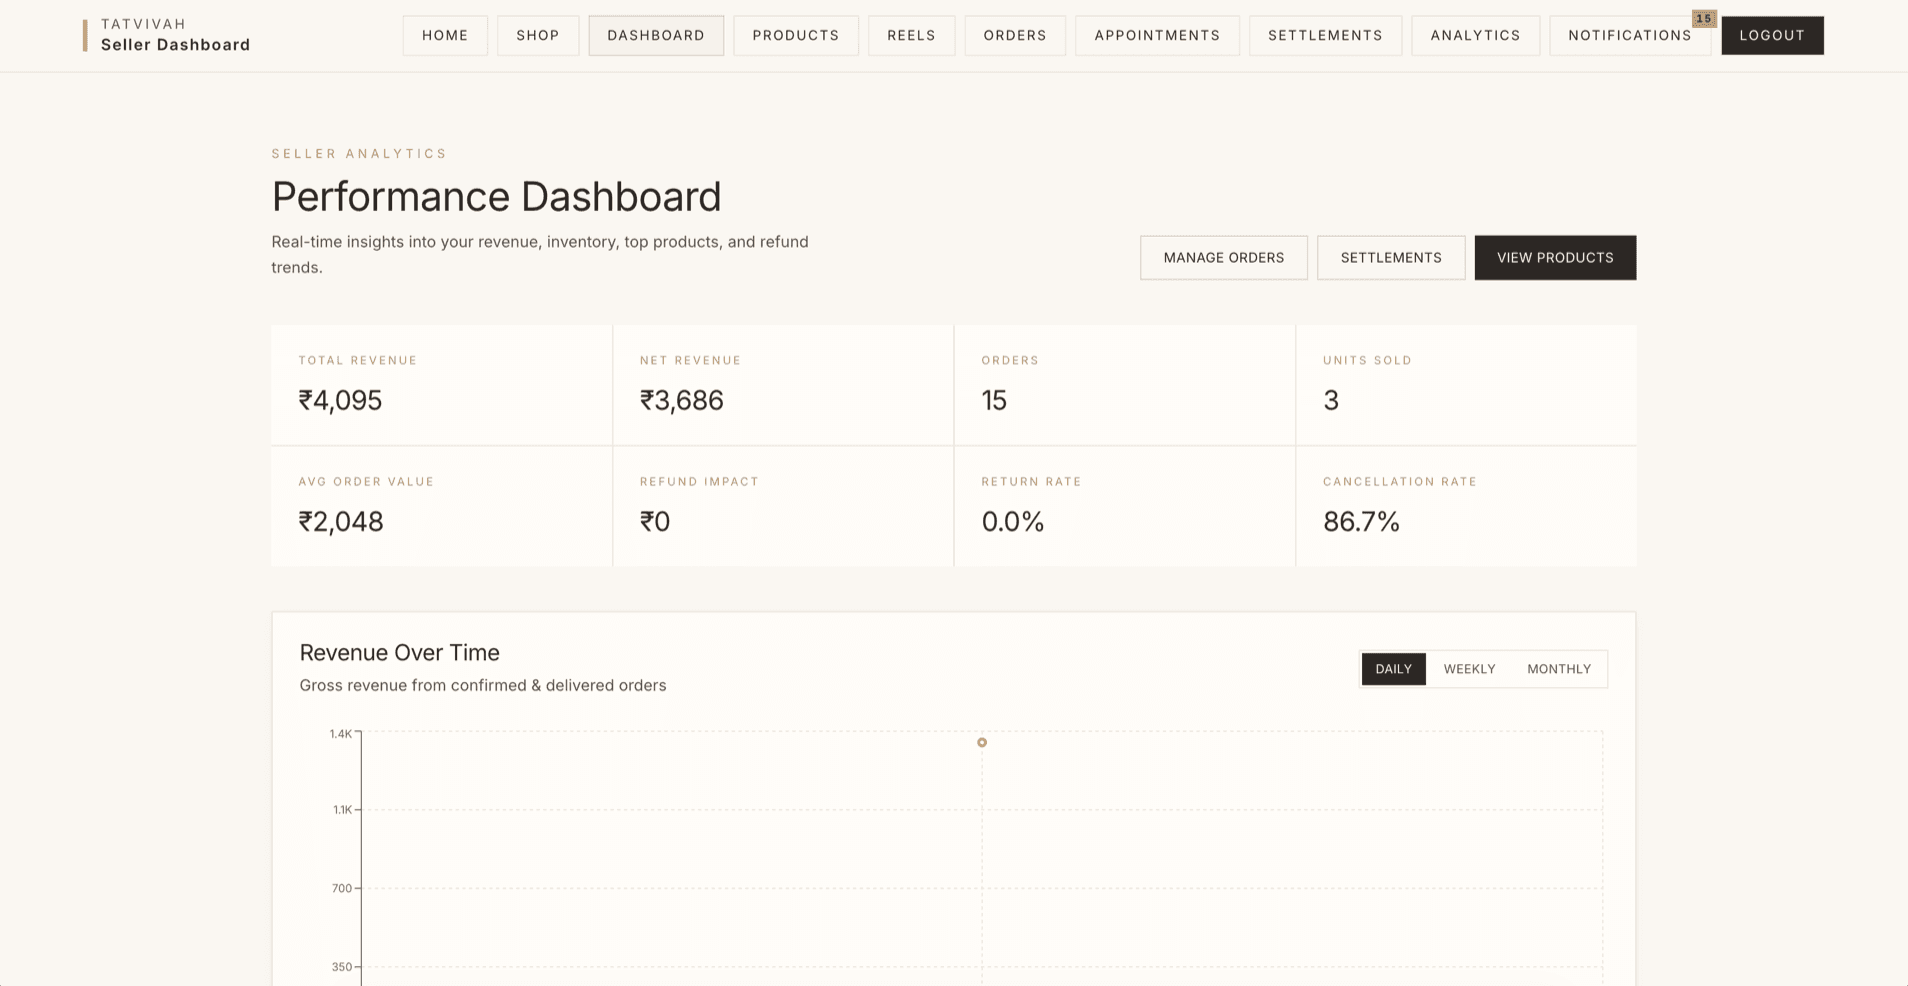
Task: Click the 'Gross revenue from confirmed' subtitle
Action: 483,685
